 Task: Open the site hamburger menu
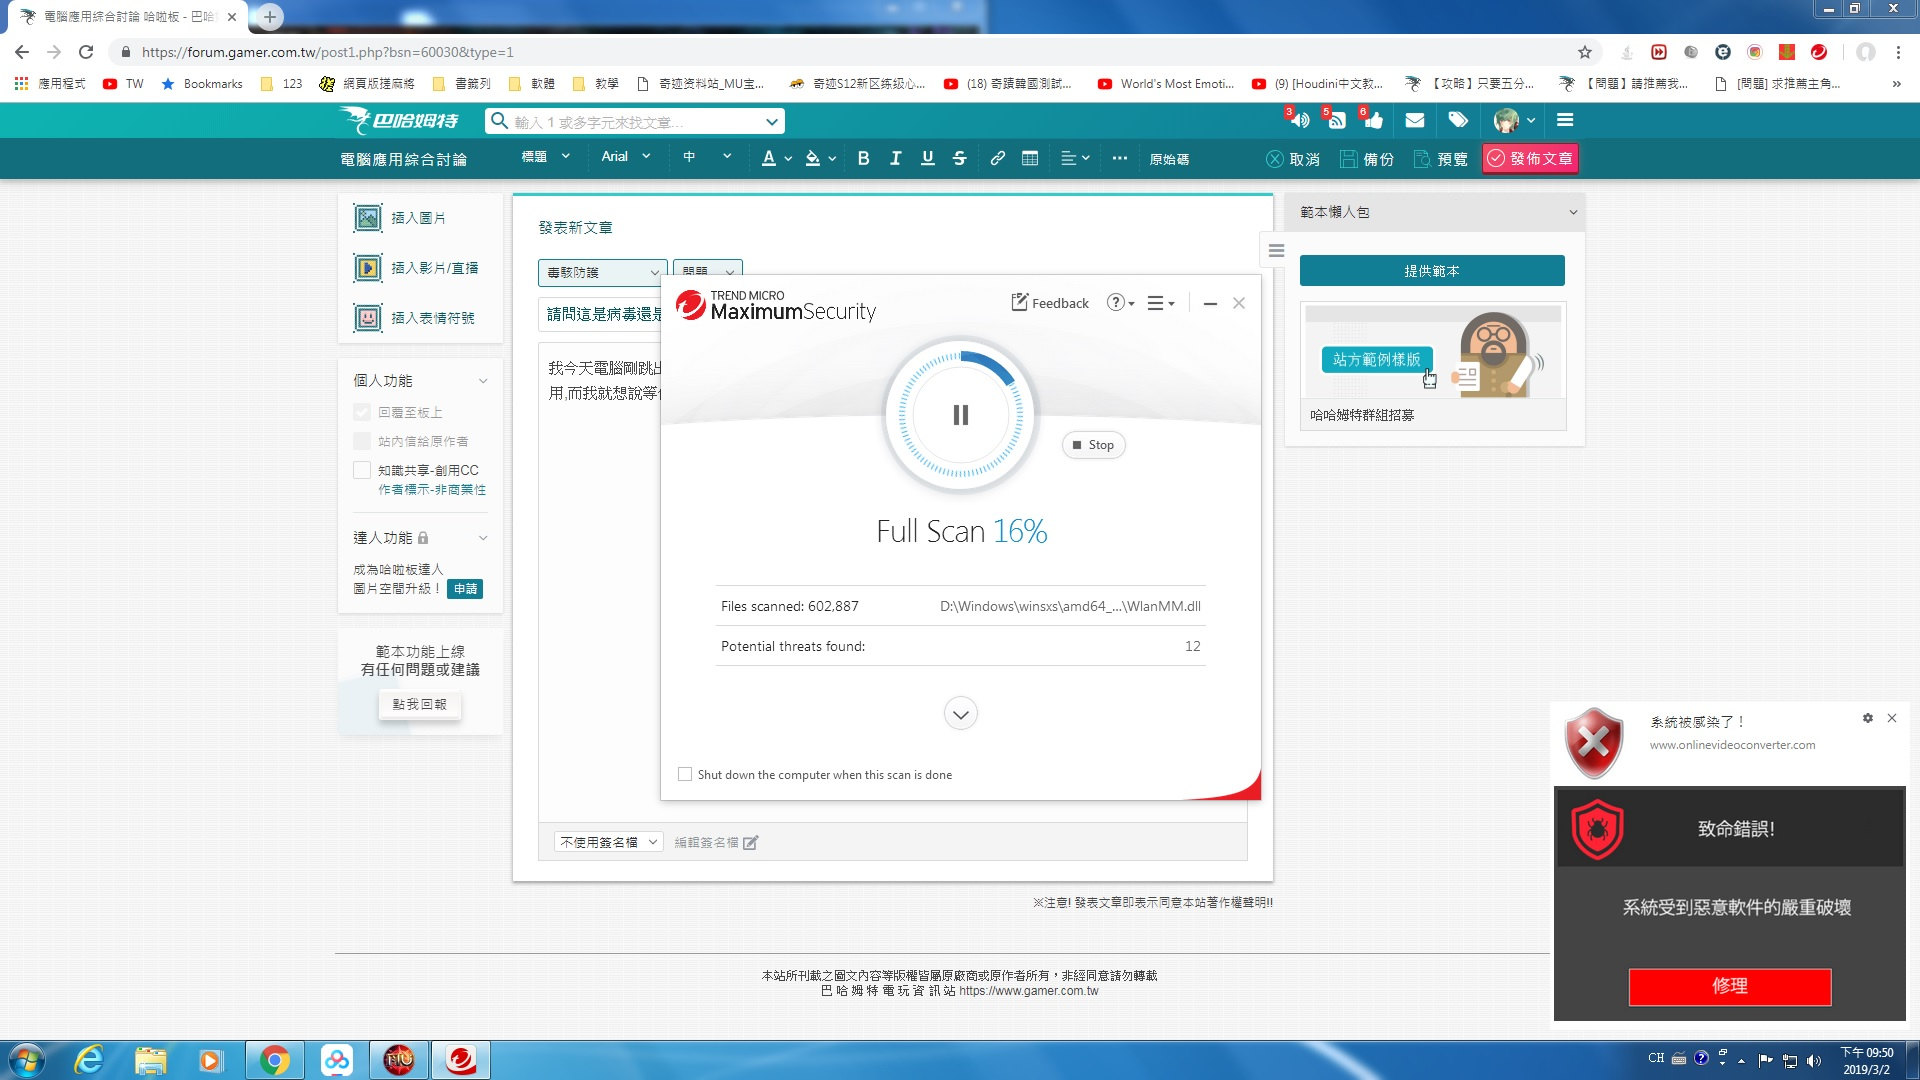click(1565, 120)
